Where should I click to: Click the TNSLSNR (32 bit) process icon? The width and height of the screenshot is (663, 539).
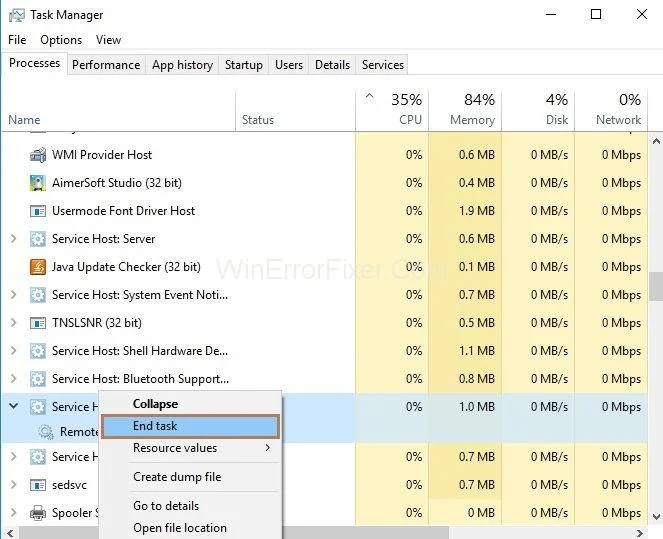[38, 323]
